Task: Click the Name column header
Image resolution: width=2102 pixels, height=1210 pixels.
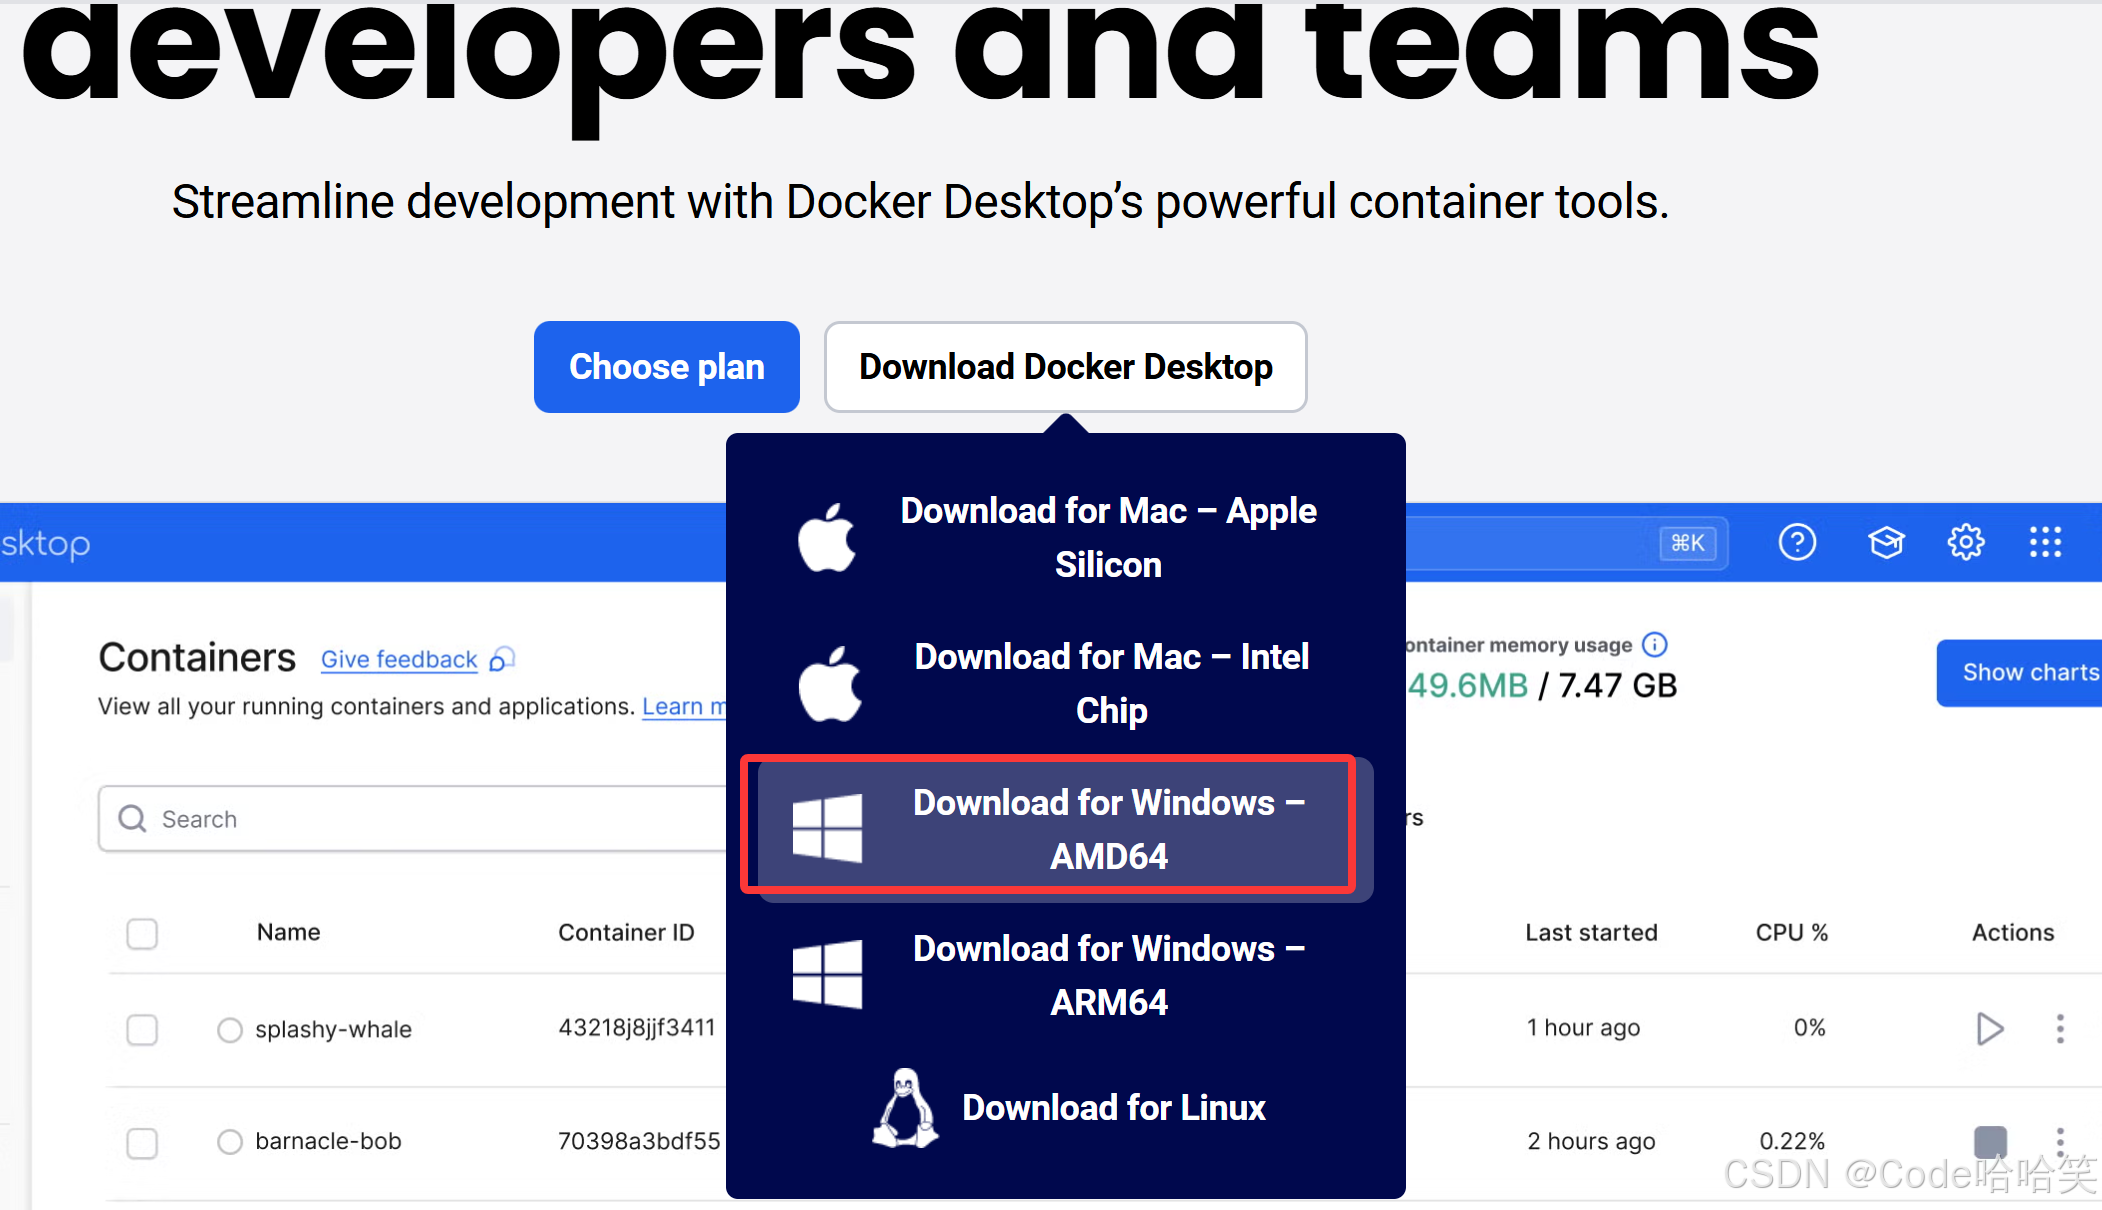Action: (x=289, y=932)
